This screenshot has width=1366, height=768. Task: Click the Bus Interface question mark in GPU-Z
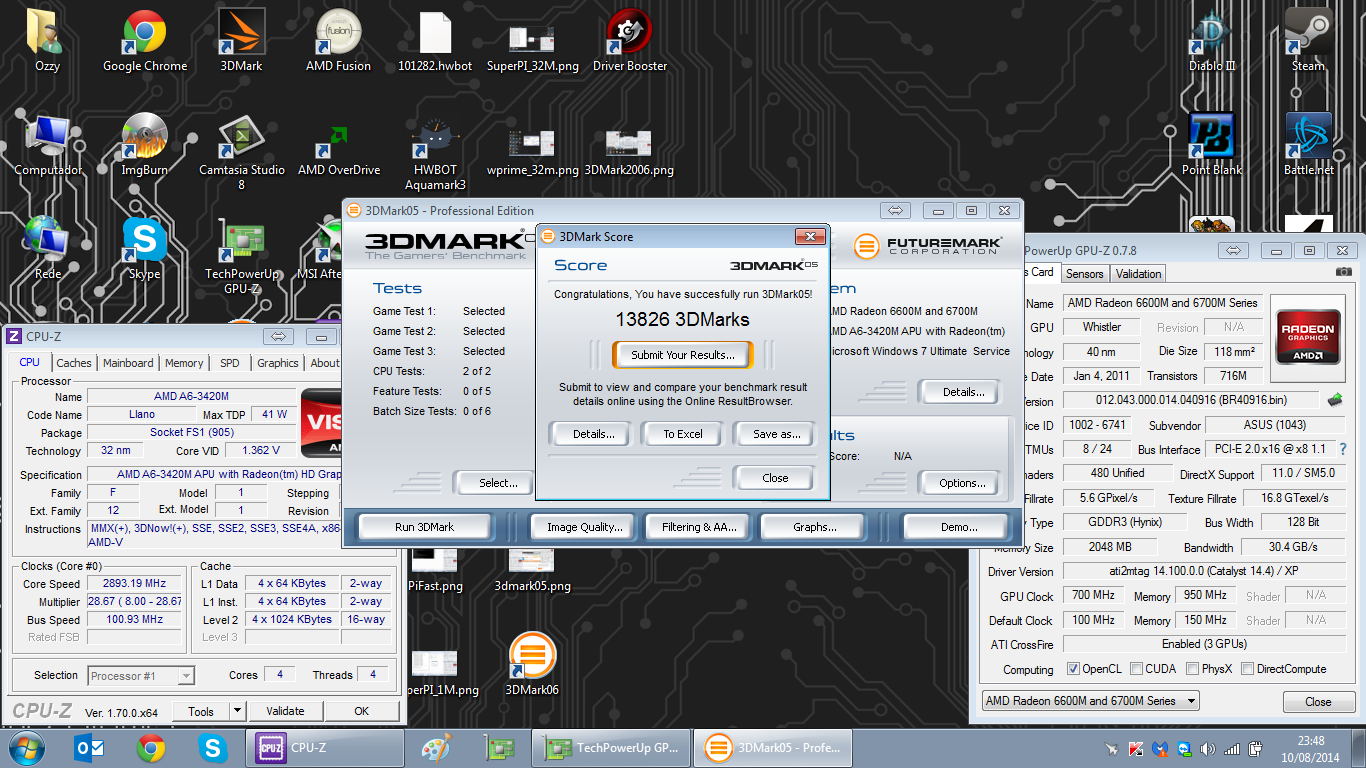[x=1343, y=449]
